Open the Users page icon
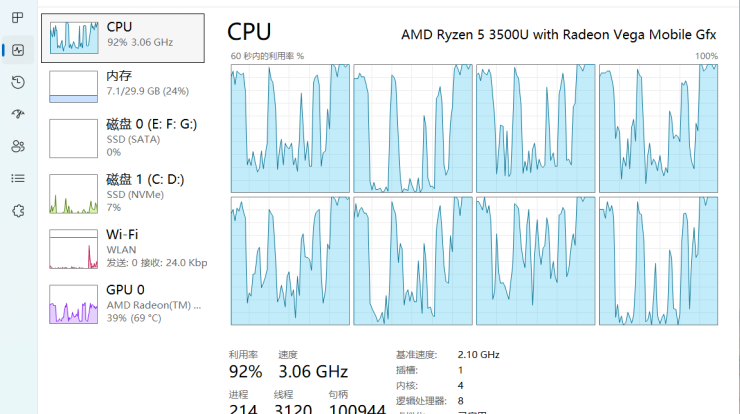 [17, 146]
